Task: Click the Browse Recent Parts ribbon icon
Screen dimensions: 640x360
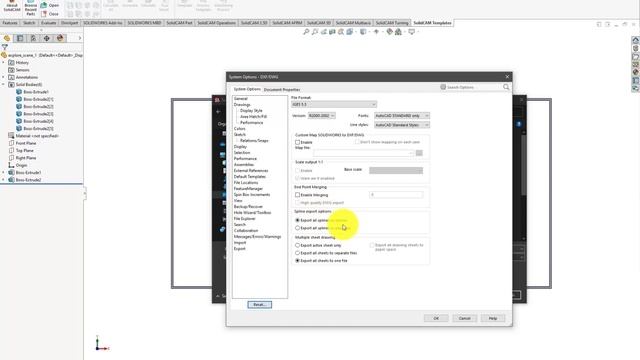Action: point(31,8)
